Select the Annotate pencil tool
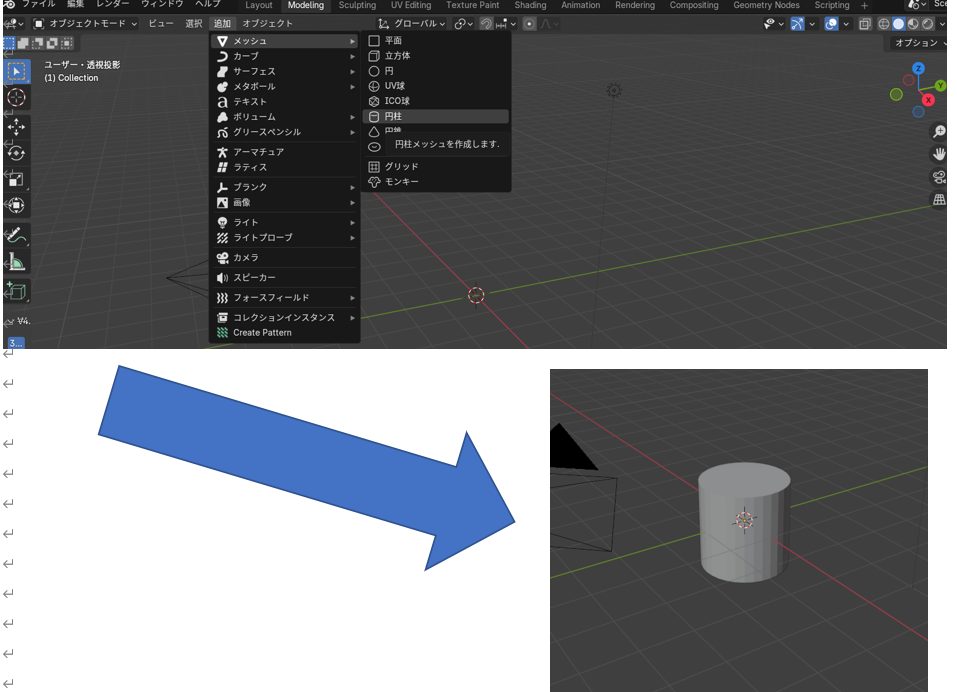 coord(16,236)
